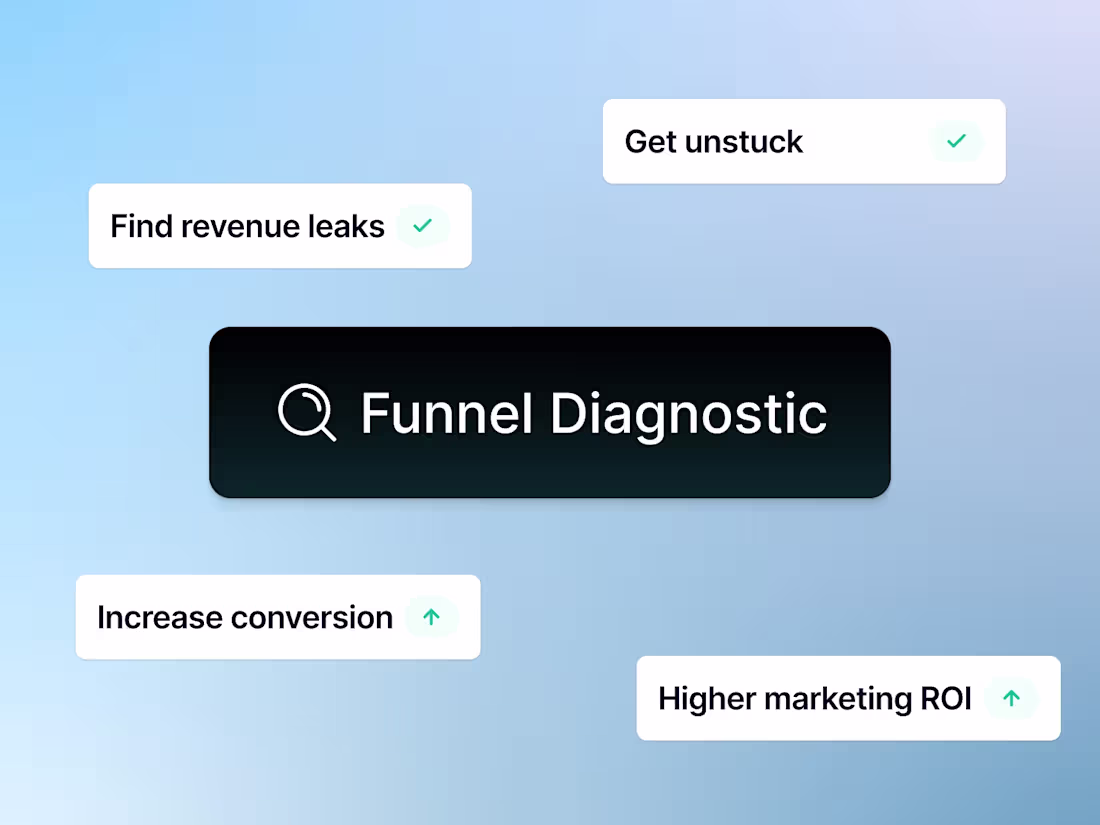Expand the Funnel Diagnostic panel
Screen dimensions: 1100x825
(549, 412)
